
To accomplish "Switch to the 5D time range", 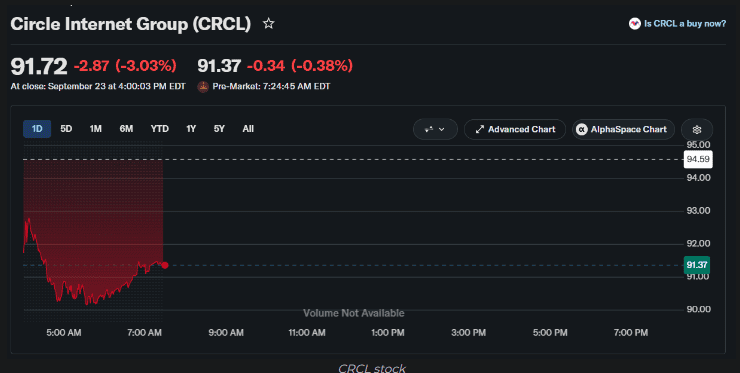I will click(x=66, y=129).
